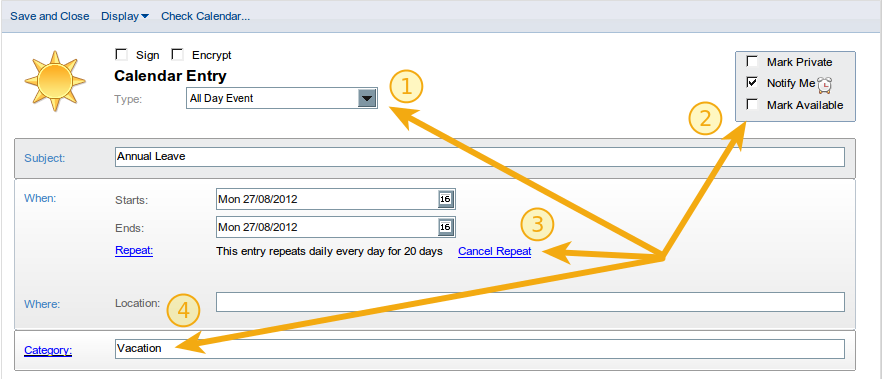This screenshot has height=379, width=882.
Task: Tick the Mark Private checkbox
Action: tap(752, 61)
